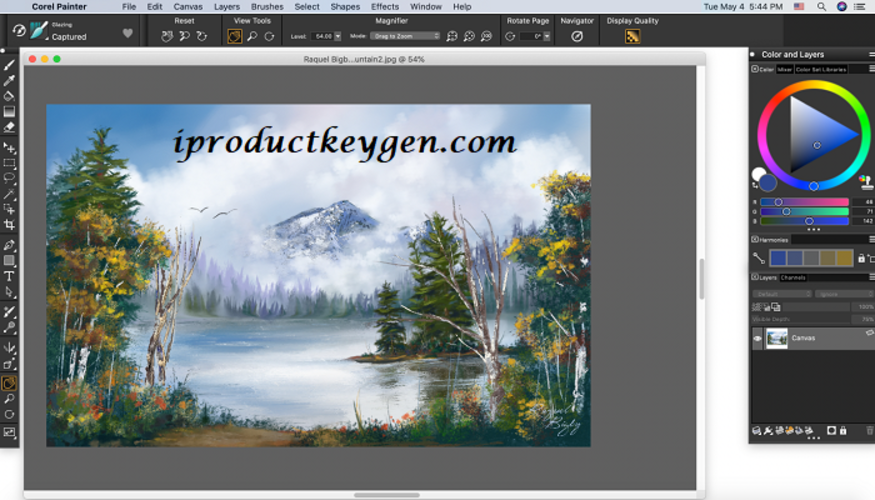Open the Shapes menu
This screenshot has width=875, height=500.
click(x=345, y=7)
